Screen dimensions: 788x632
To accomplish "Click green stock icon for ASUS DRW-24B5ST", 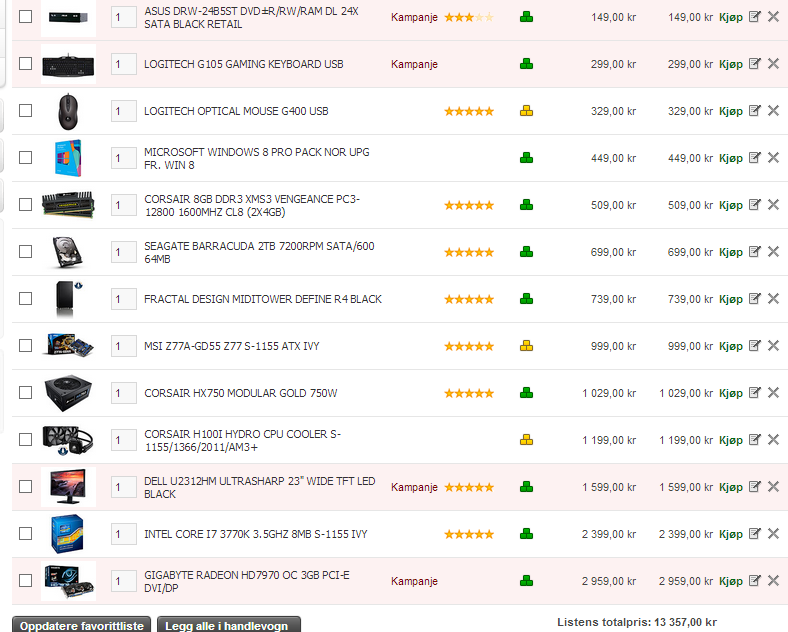I will (526, 17).
